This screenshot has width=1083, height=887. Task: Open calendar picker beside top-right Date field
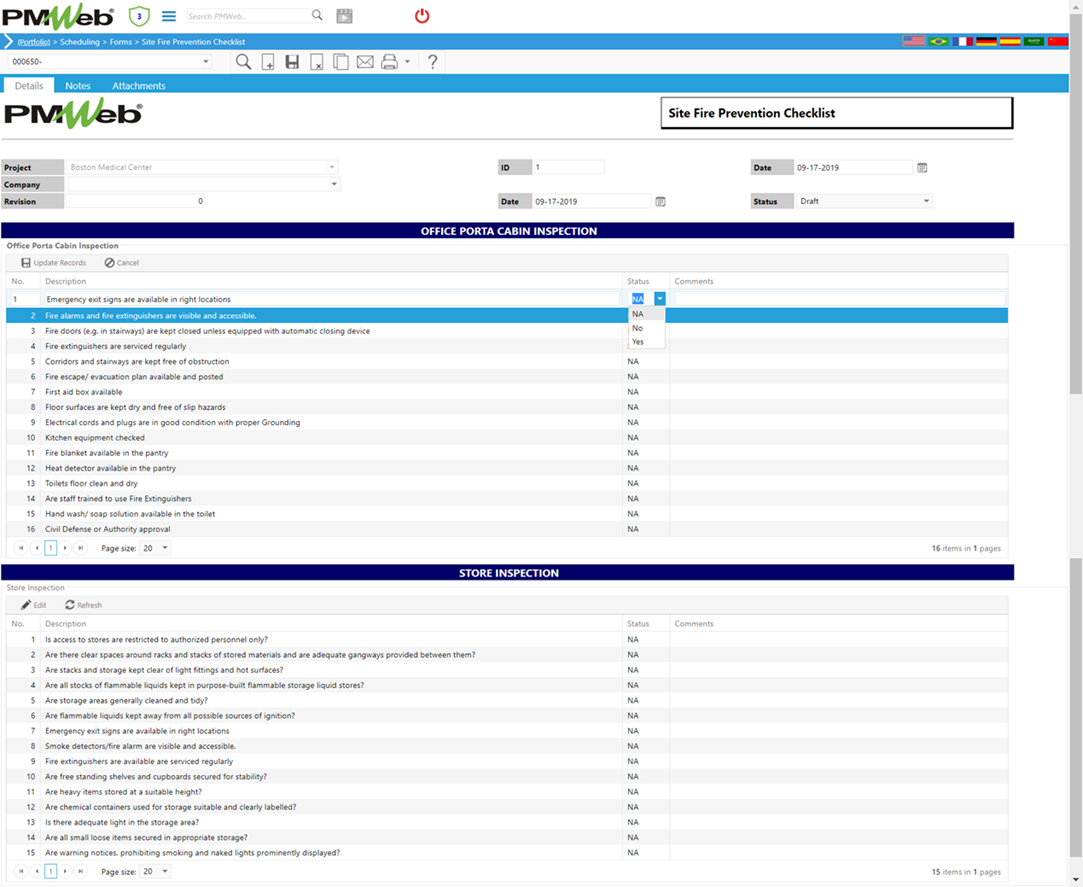pyautogui.click(x=922, y=168)
